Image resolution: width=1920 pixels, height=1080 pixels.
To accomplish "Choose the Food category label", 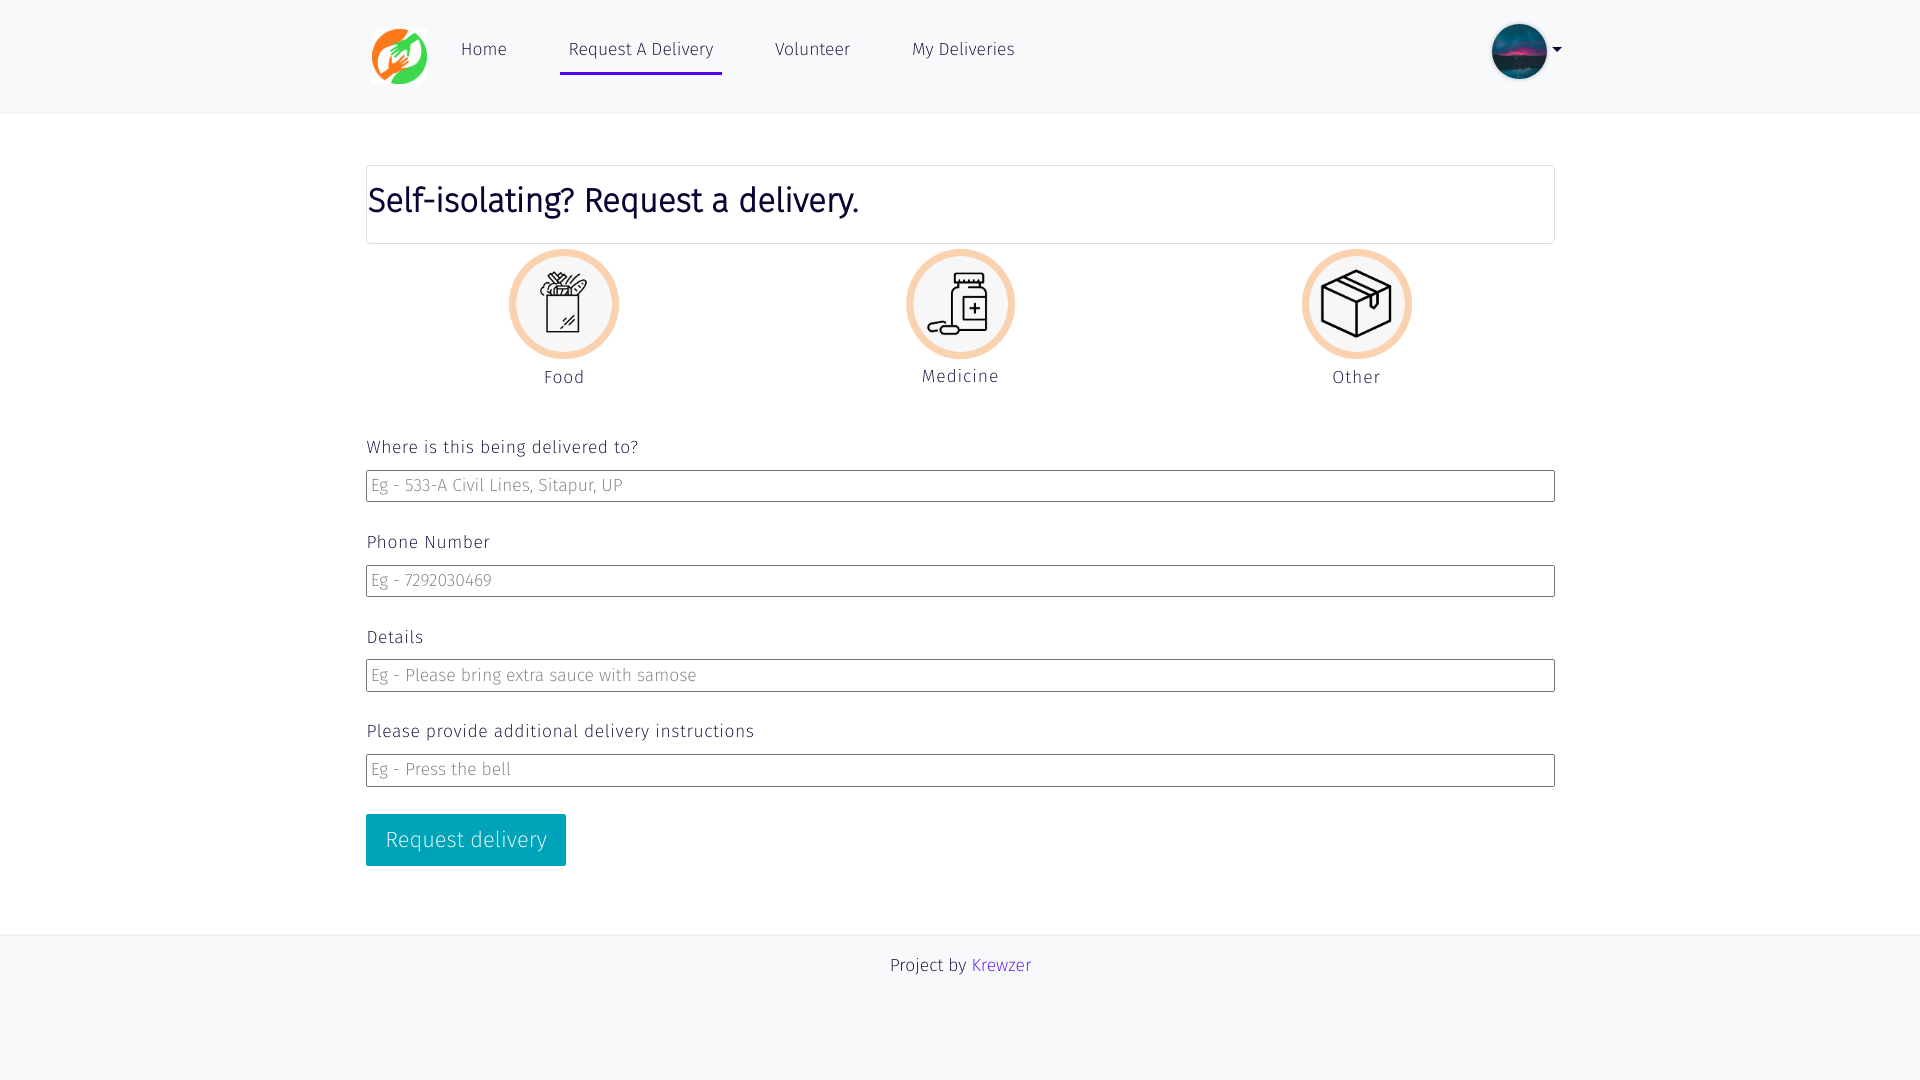I will coord(564,377).
